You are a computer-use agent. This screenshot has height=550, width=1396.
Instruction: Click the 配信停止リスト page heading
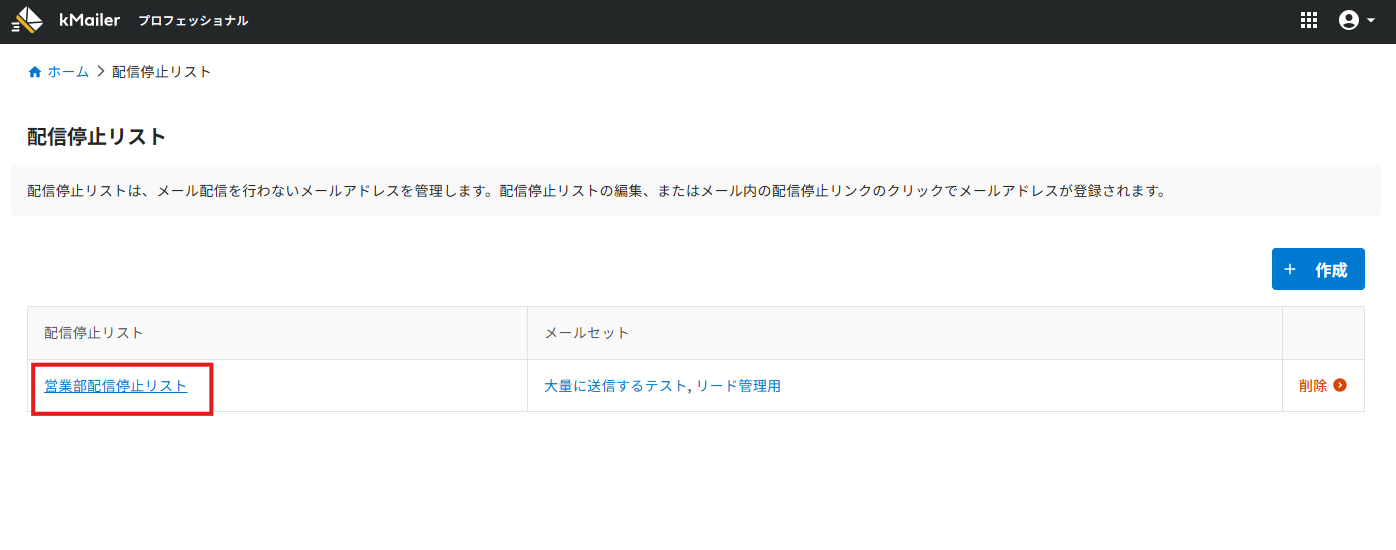96,137
